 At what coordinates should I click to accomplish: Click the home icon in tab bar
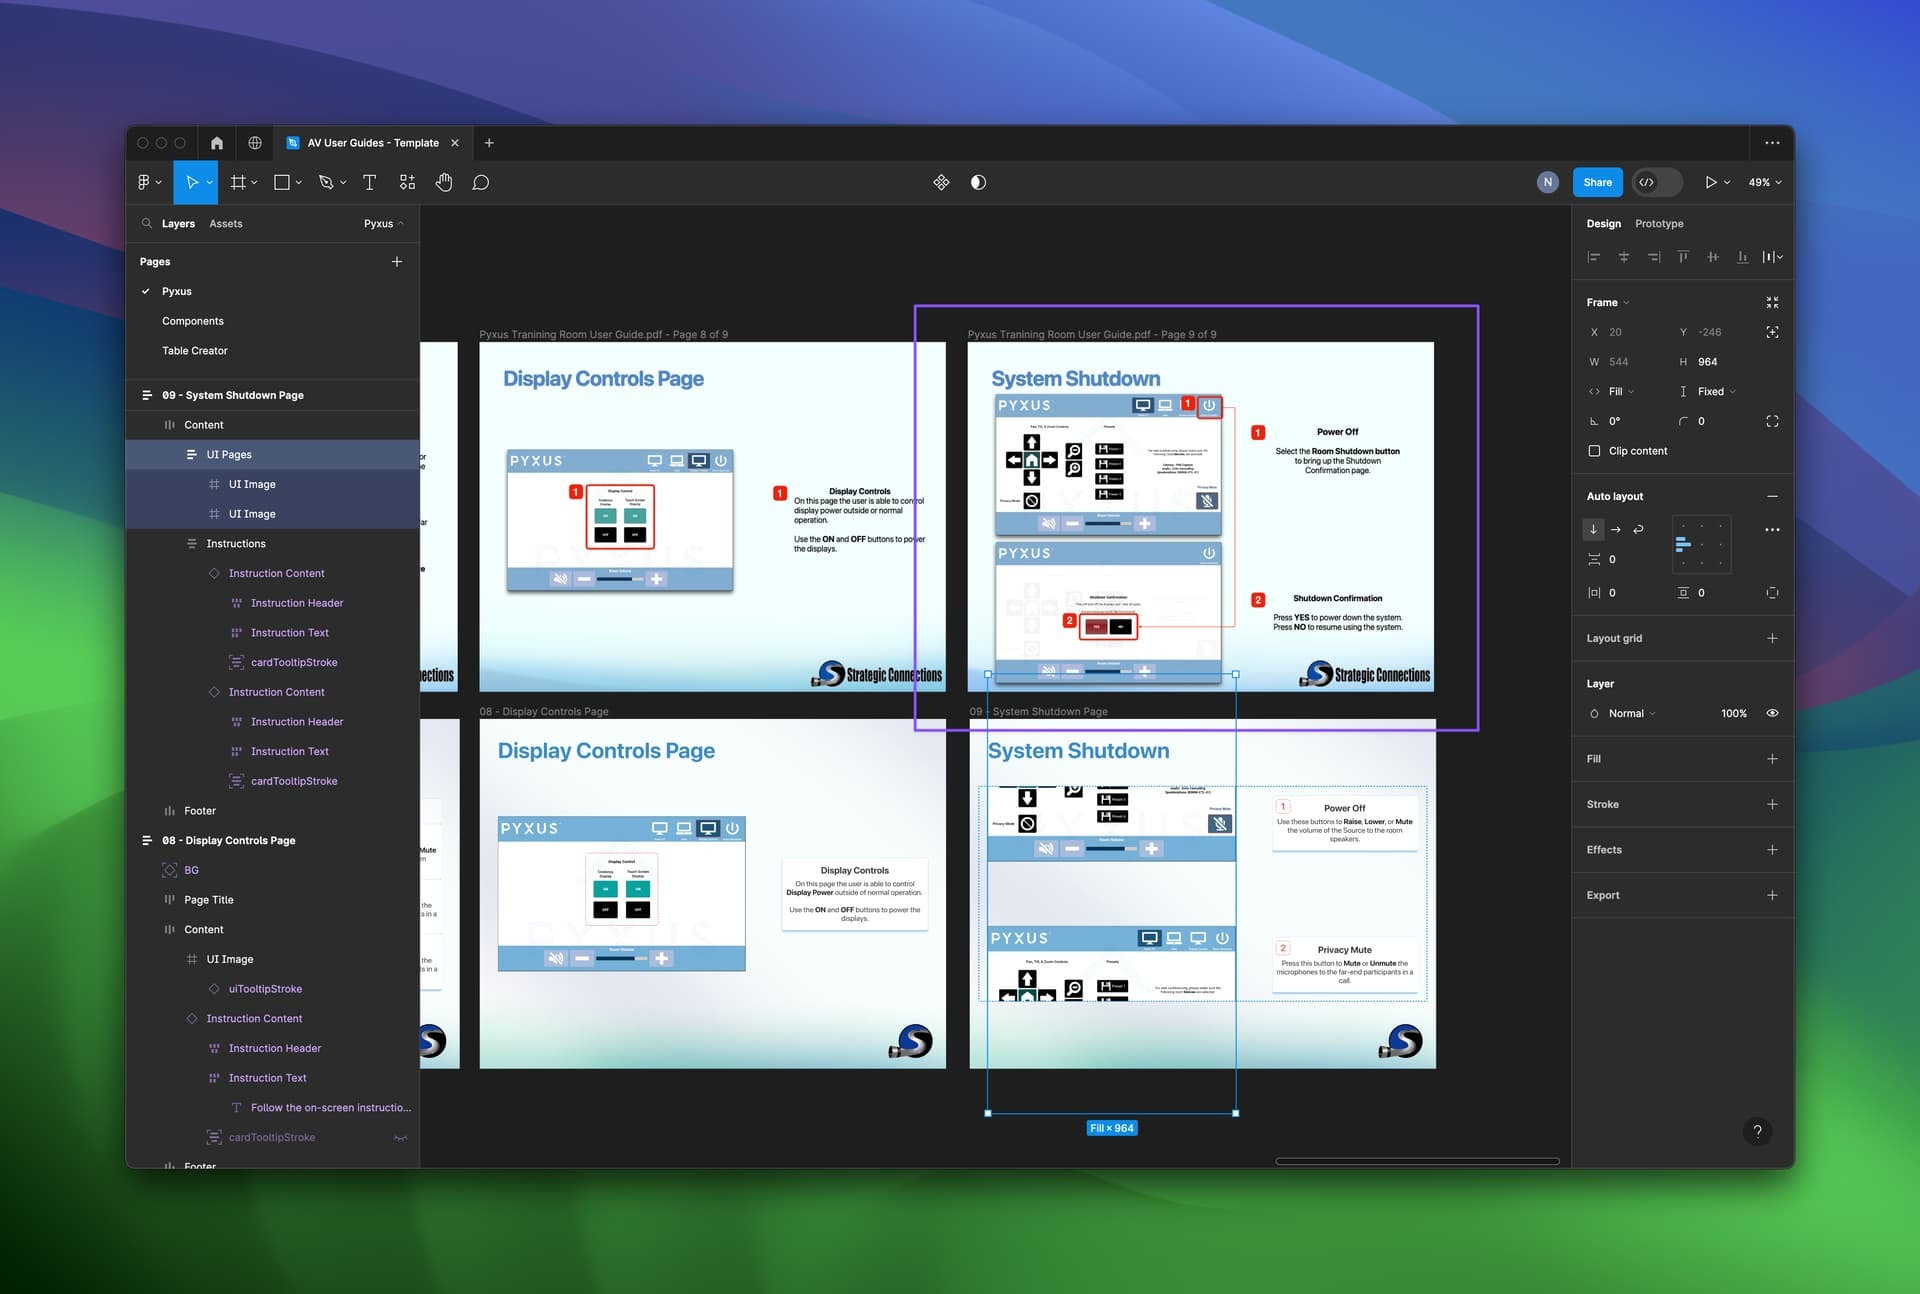[x=217, y=143]
